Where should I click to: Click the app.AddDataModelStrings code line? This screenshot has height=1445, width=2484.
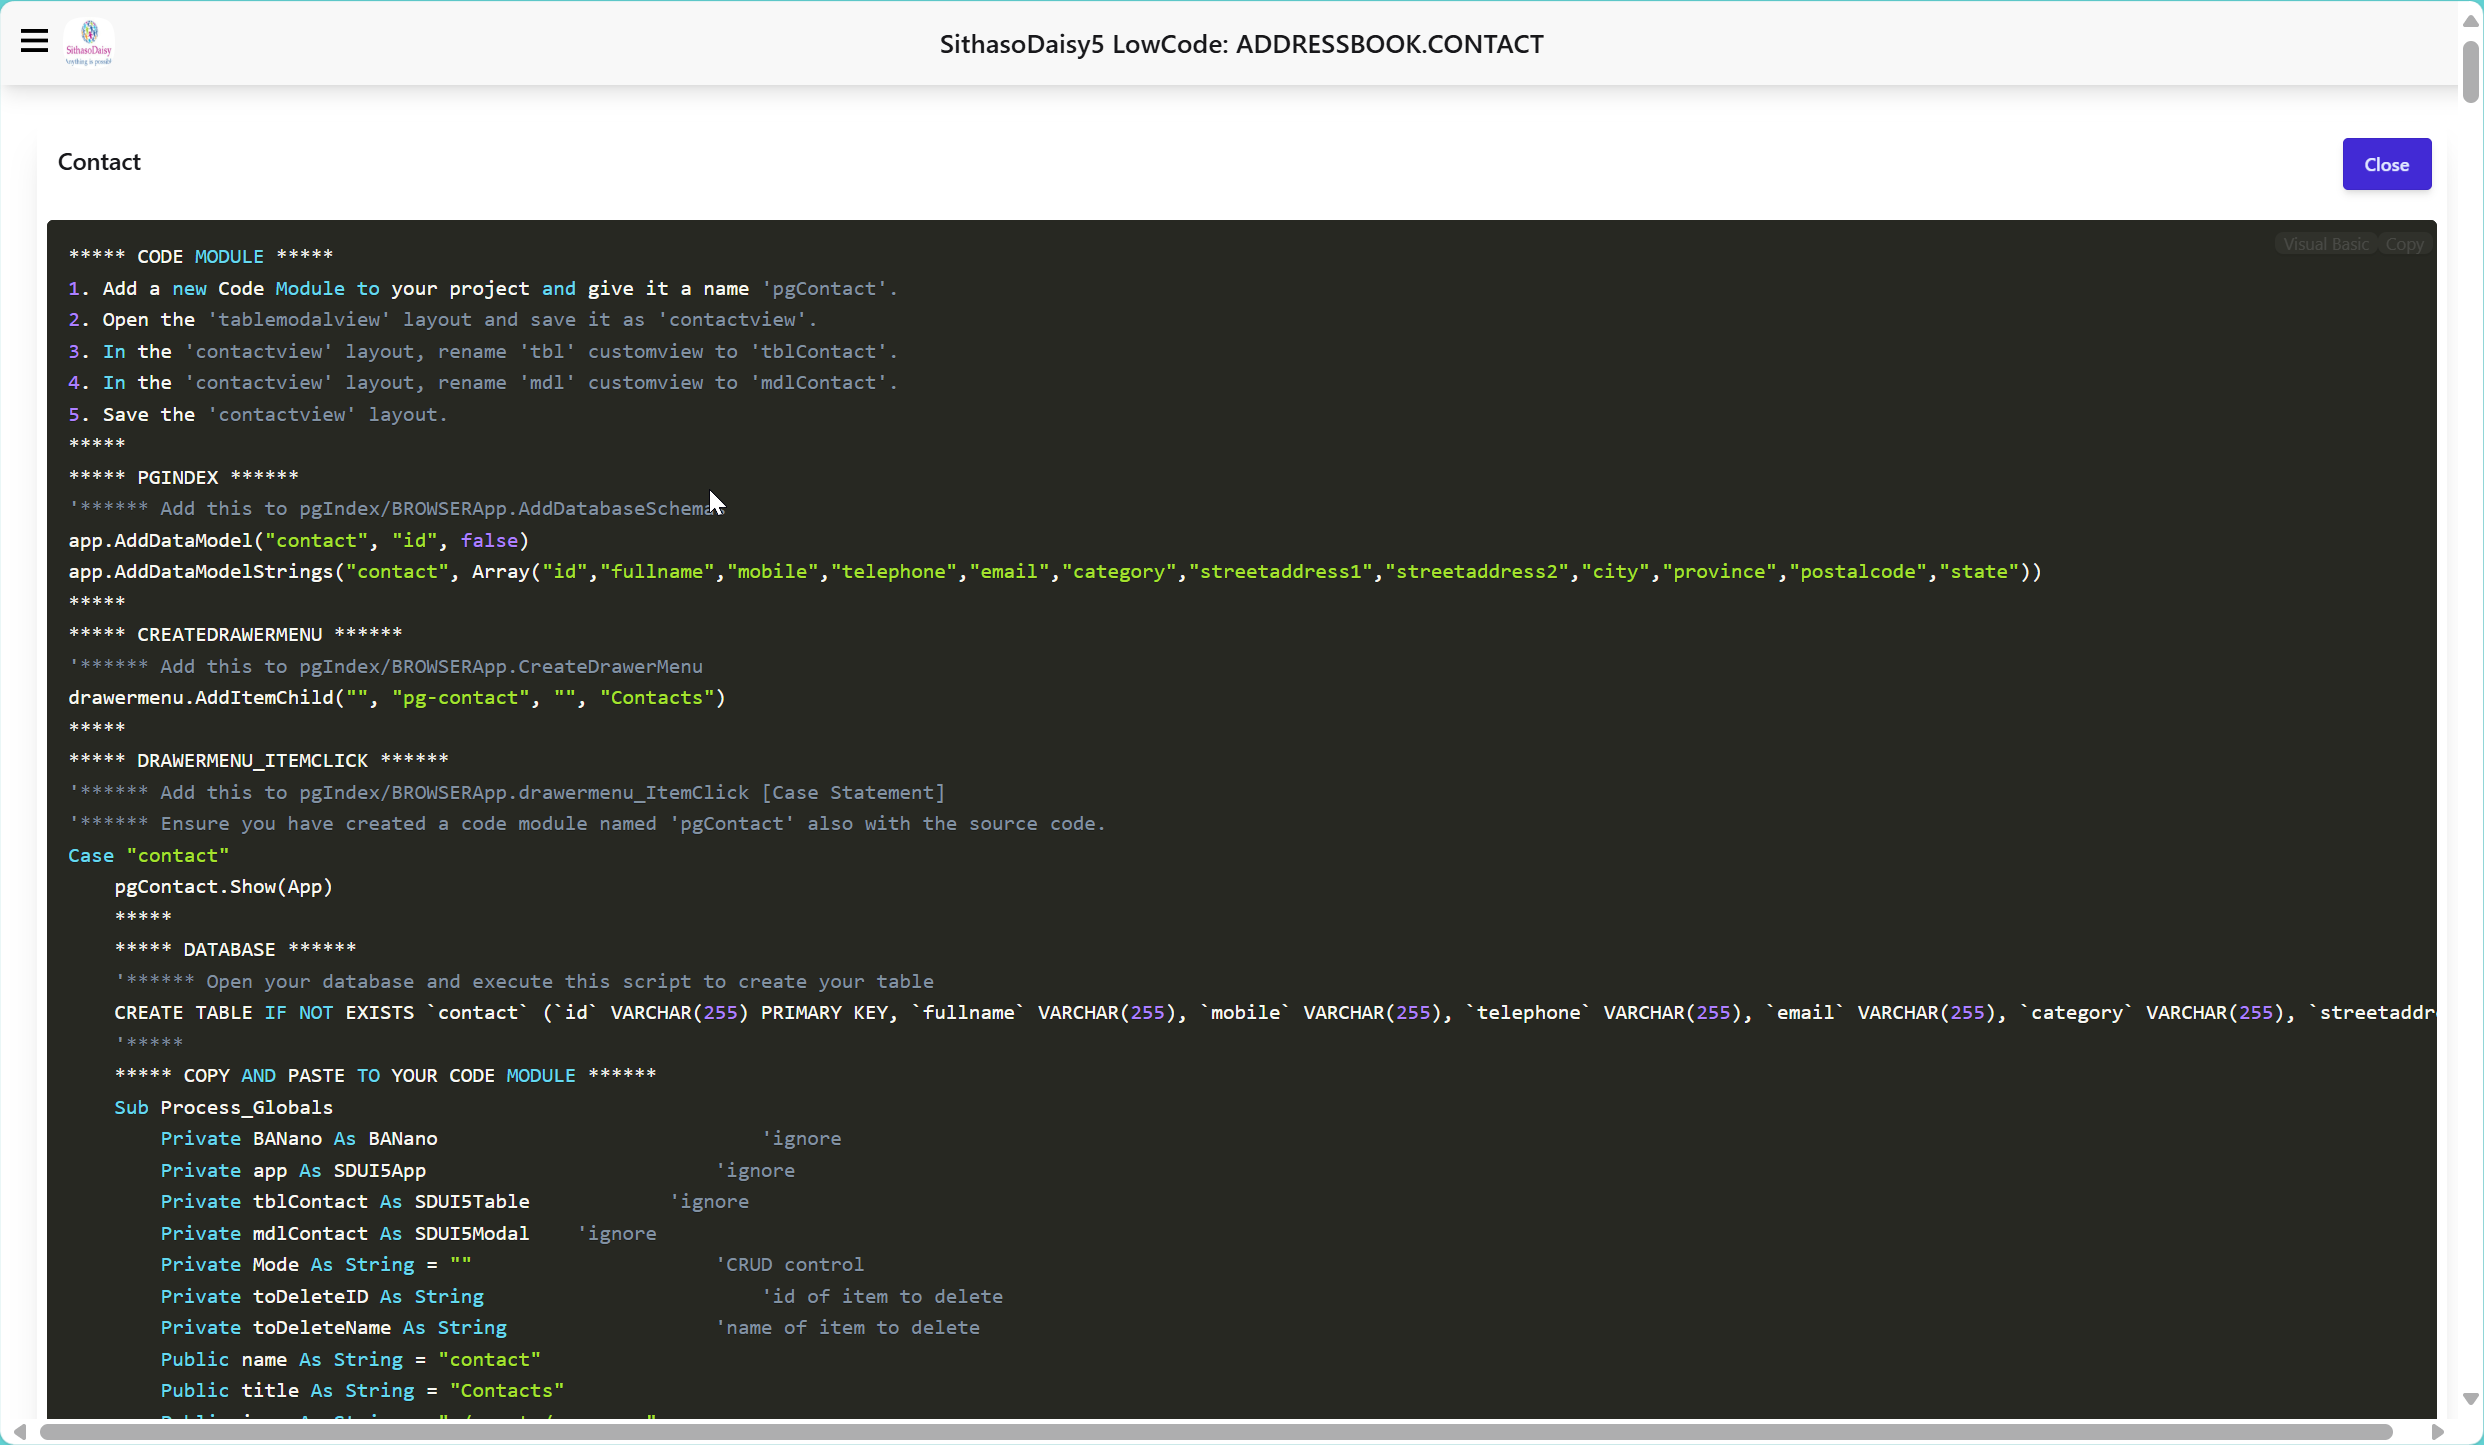pos(1055,571)
